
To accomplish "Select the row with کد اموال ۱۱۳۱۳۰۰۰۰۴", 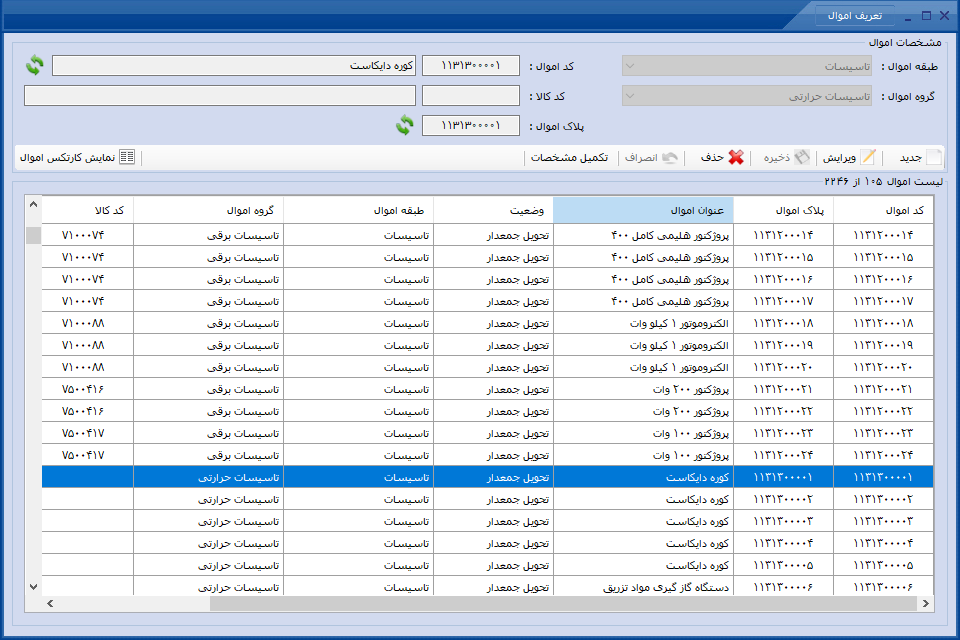I will coord(487,544).
